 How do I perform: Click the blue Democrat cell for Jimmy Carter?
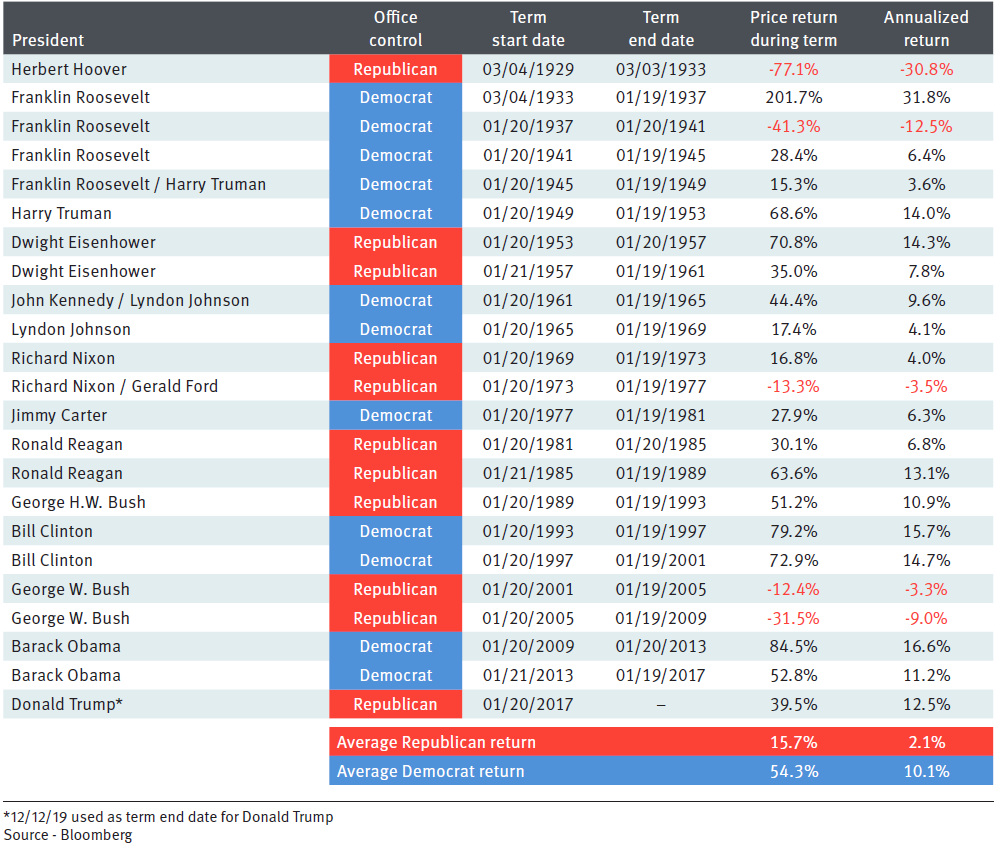[x=396, y=415]
